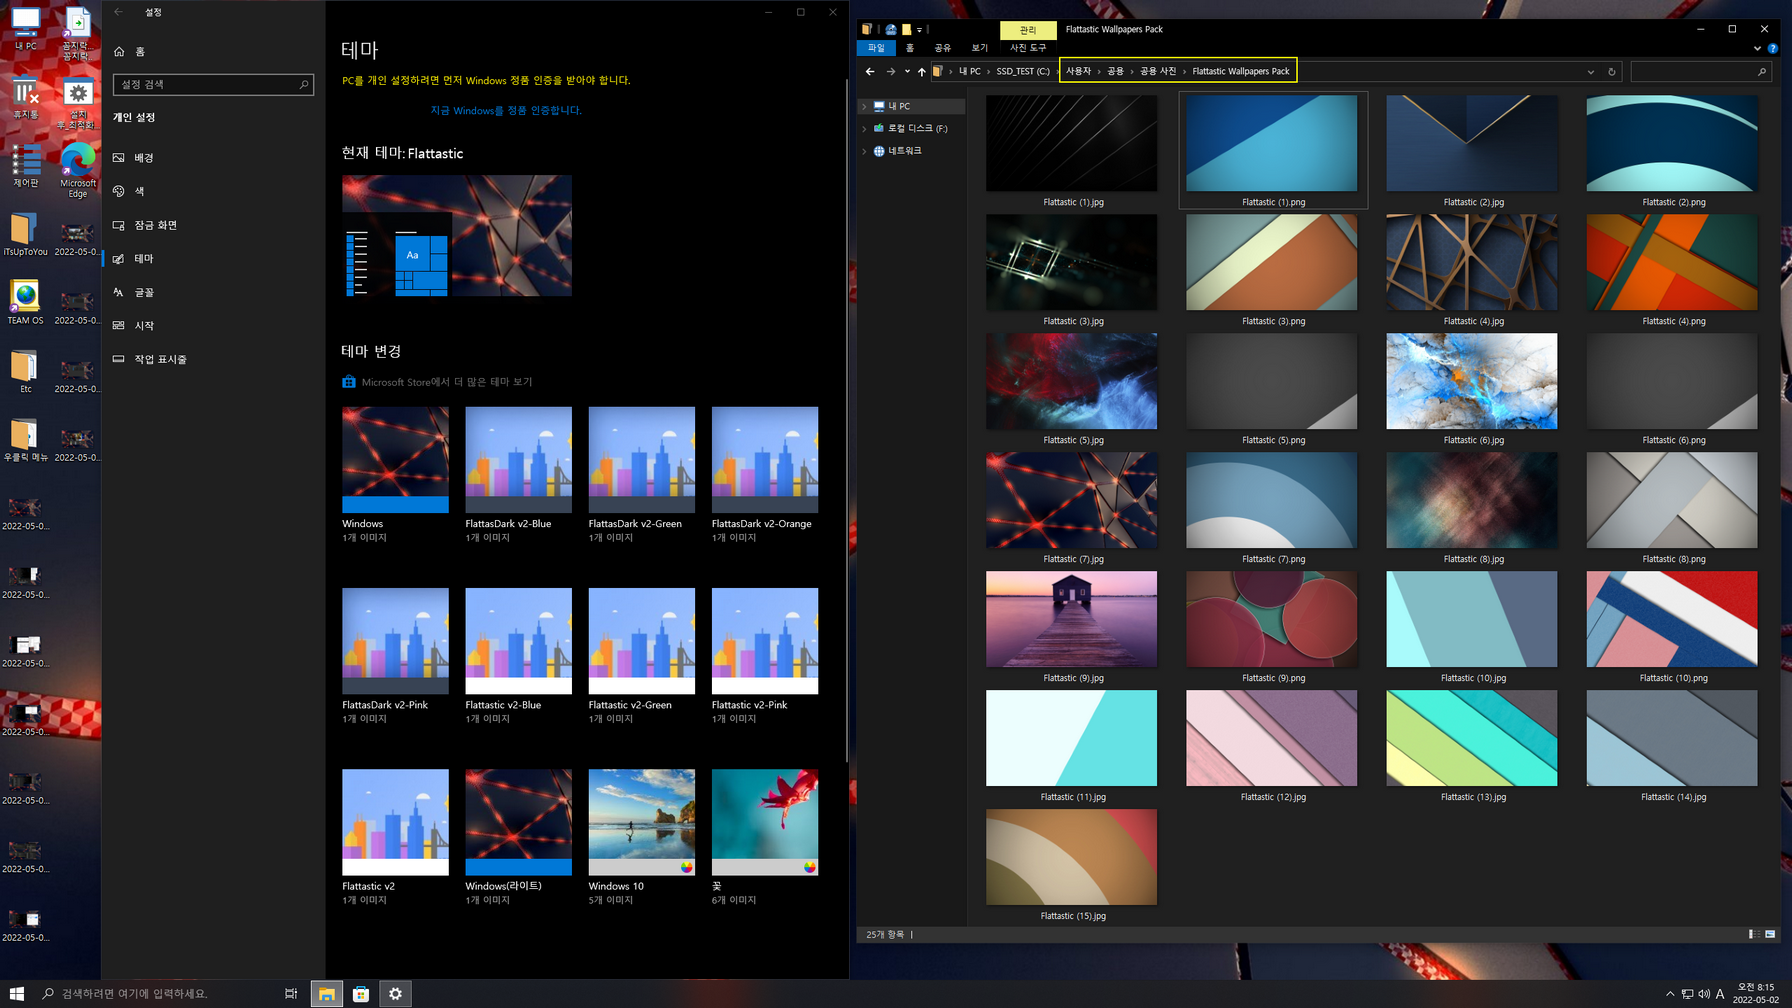Open address bar history dropdown in Explorer
This screenshot has width=1792, height=1008.
pos(1590,71)
